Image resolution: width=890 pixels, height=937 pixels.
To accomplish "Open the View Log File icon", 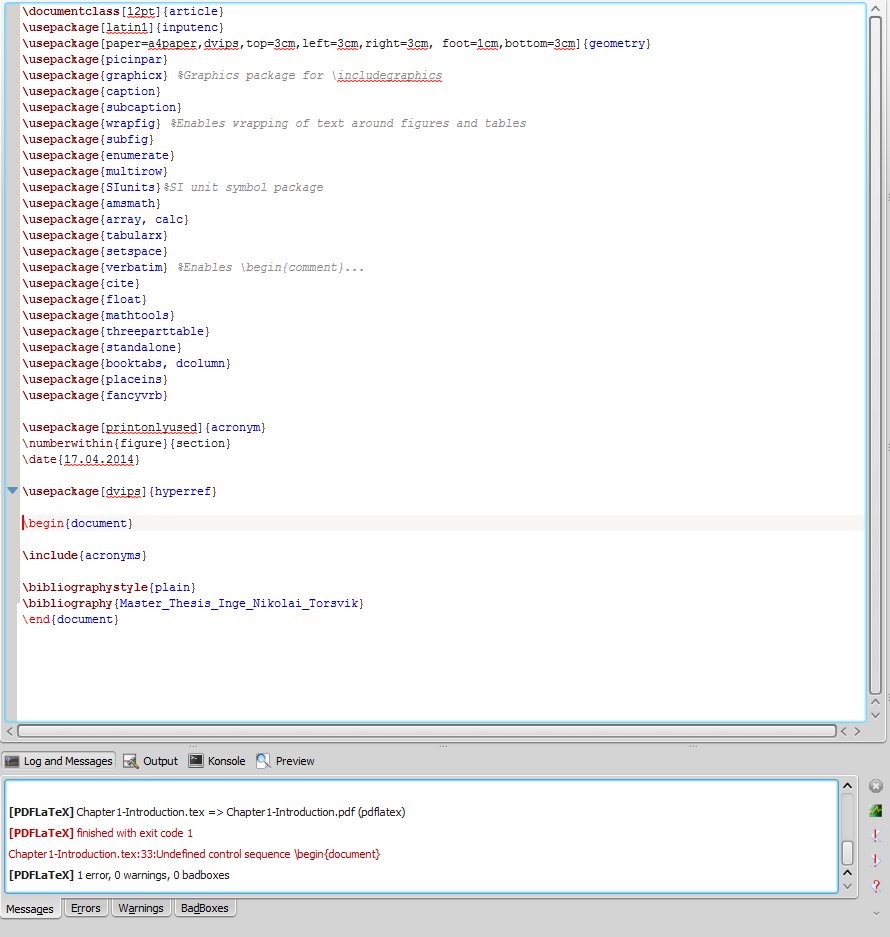I will [876, 811].
